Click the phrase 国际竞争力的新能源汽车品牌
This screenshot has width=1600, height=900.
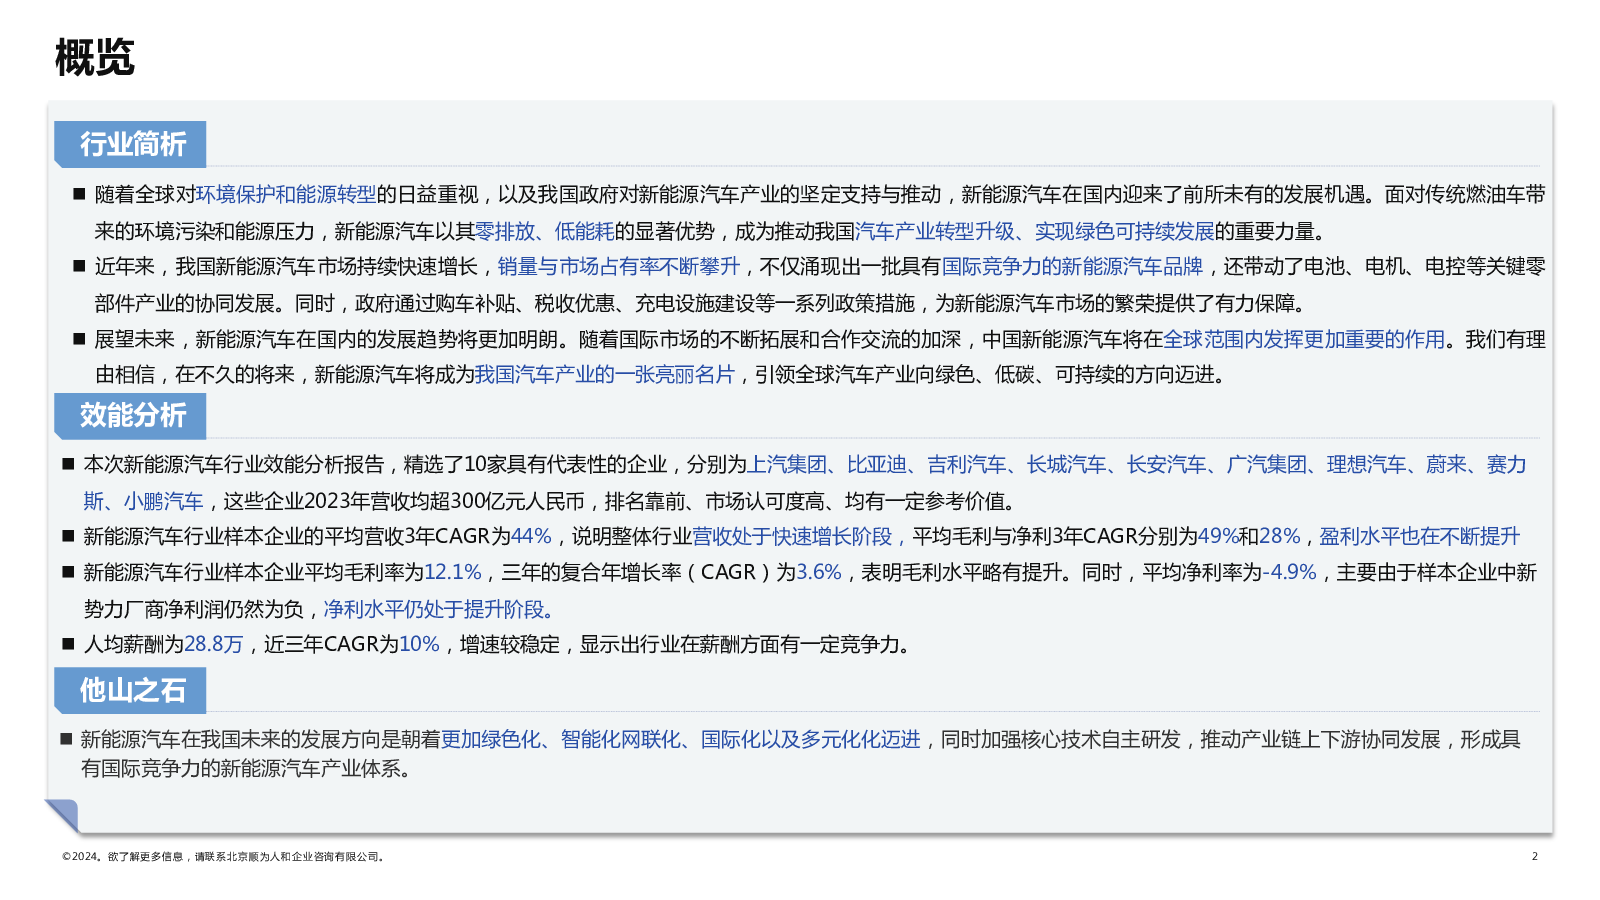pos(1072,266)
